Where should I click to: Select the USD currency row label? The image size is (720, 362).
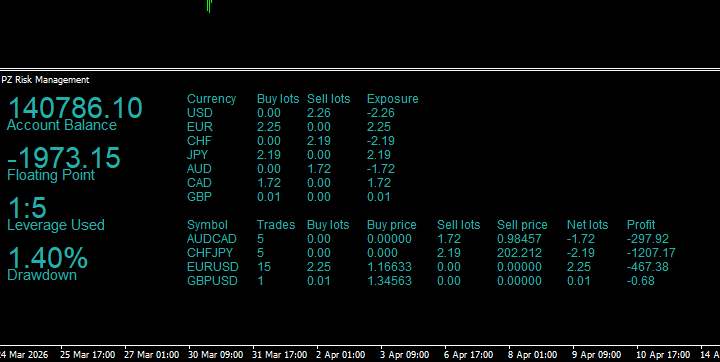coord(200,113)
